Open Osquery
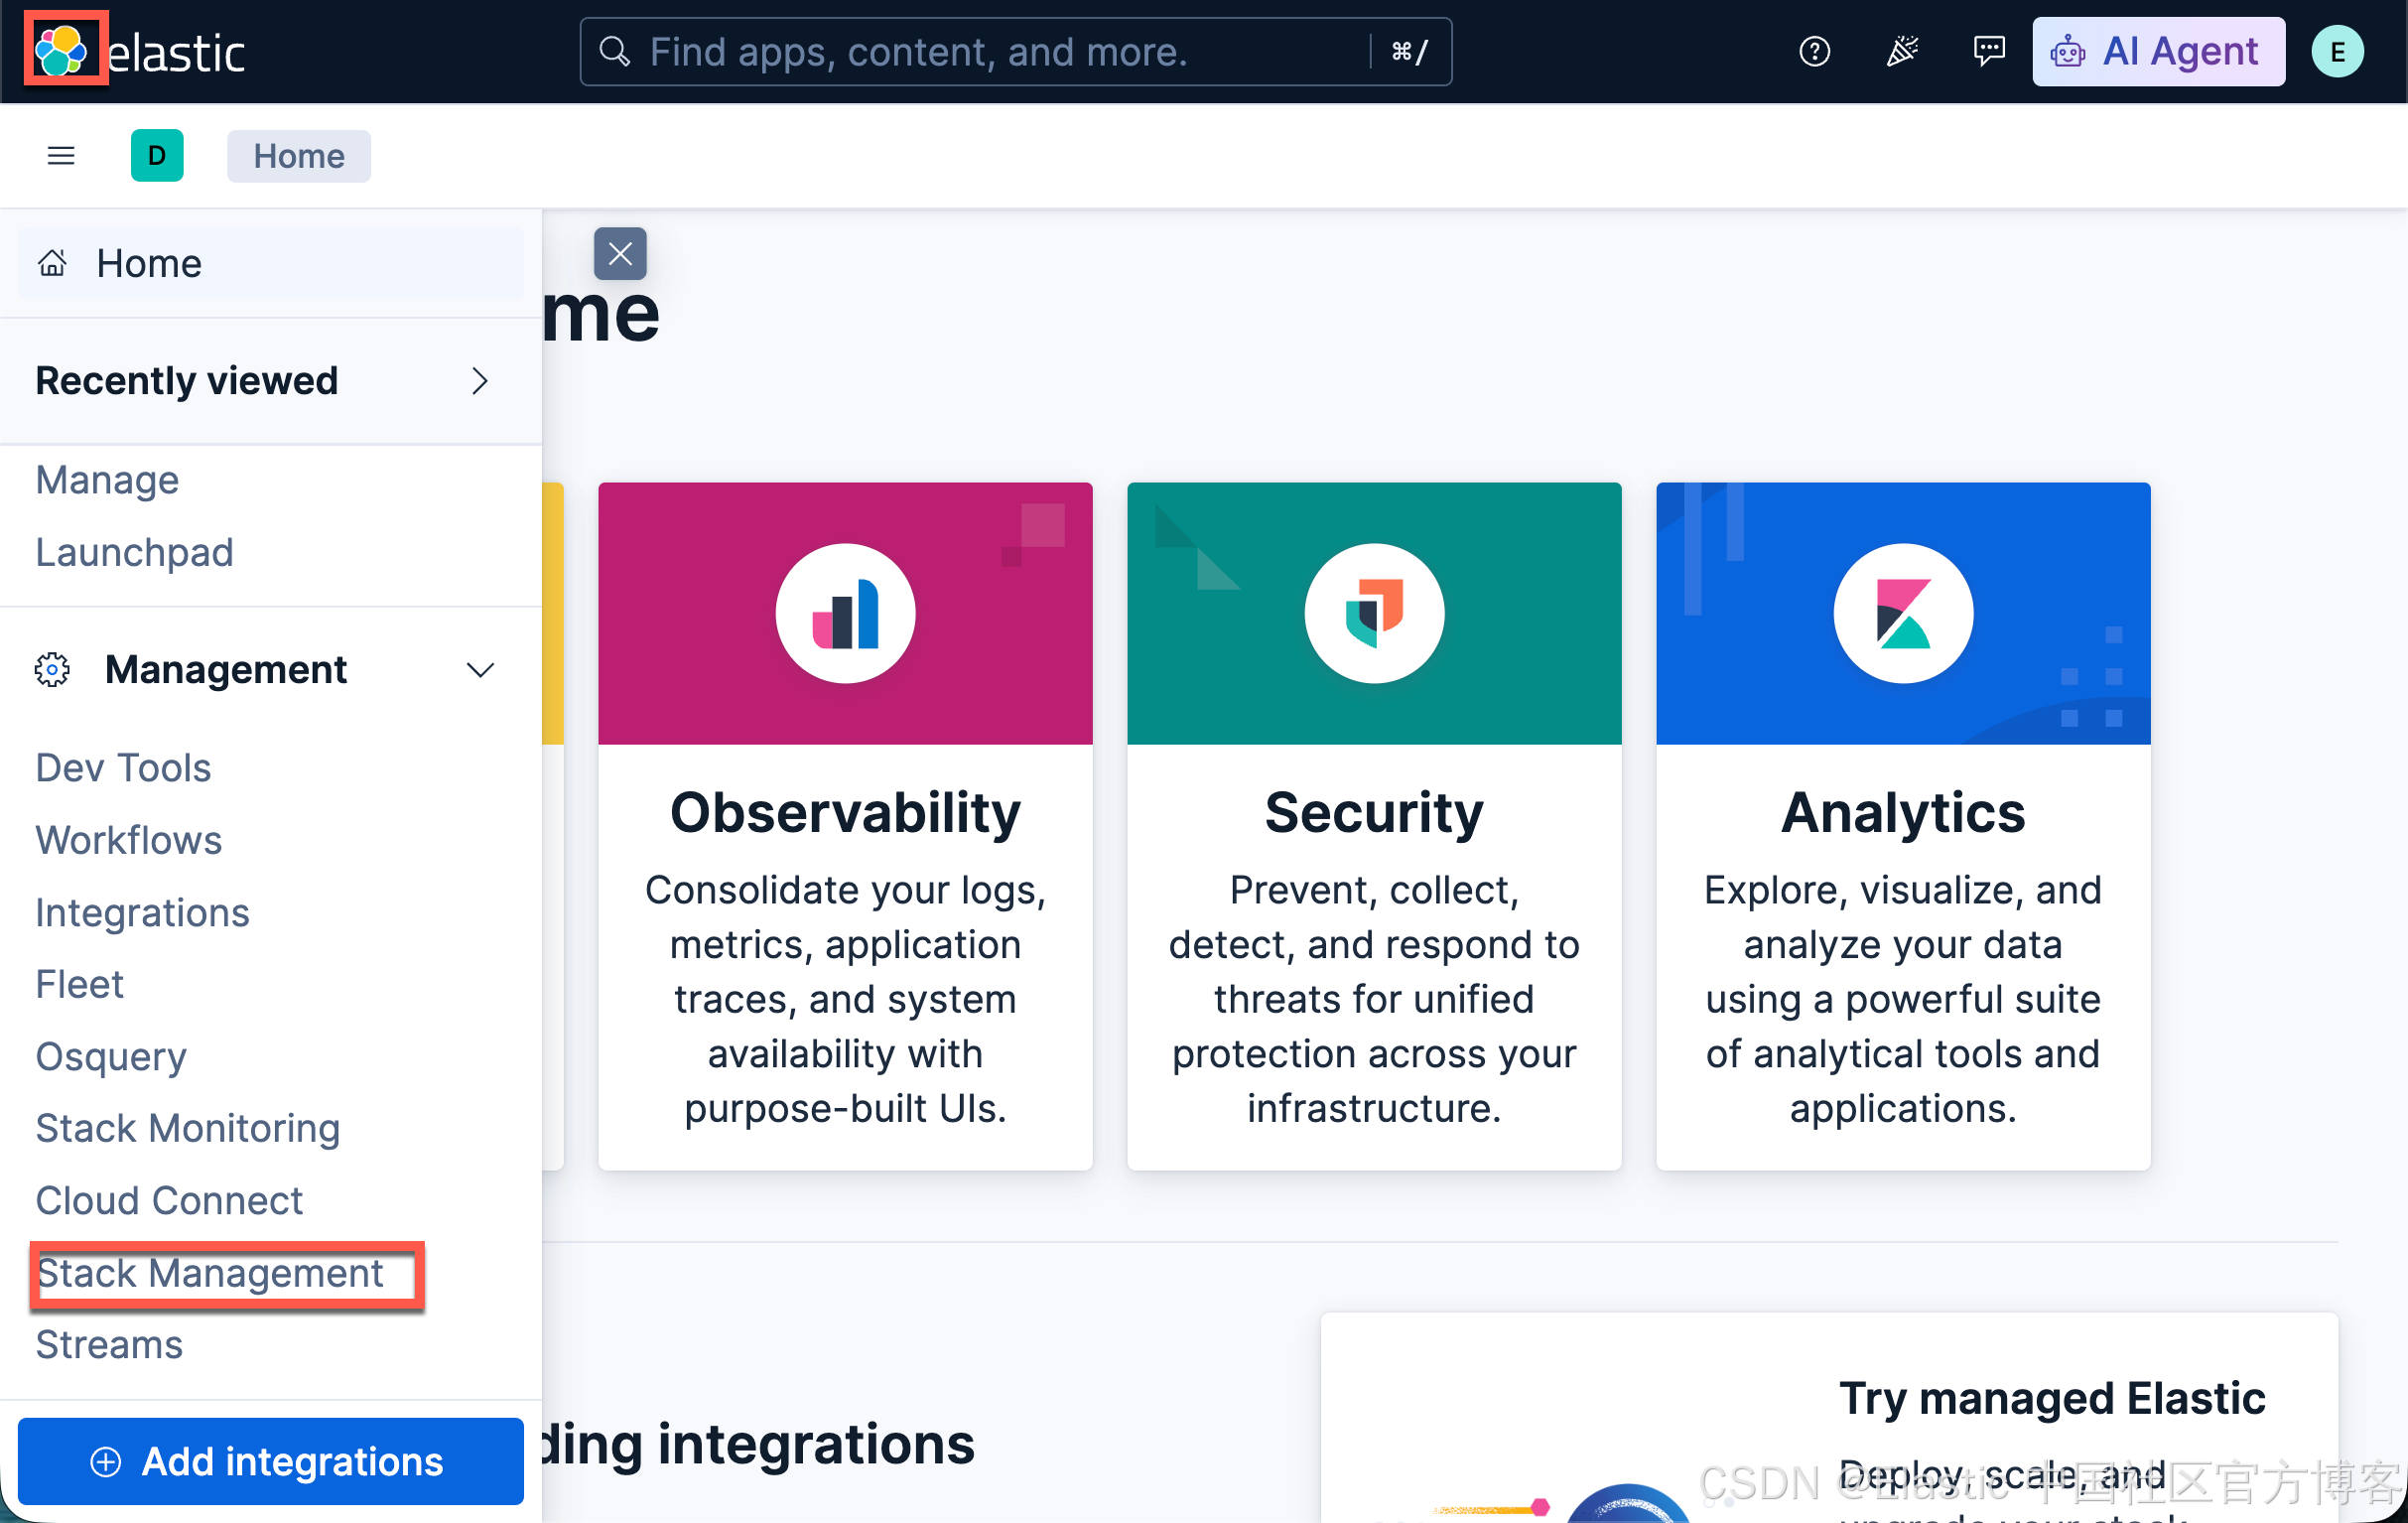This screenshot has height=1523, width=2408. [111, 1057]
